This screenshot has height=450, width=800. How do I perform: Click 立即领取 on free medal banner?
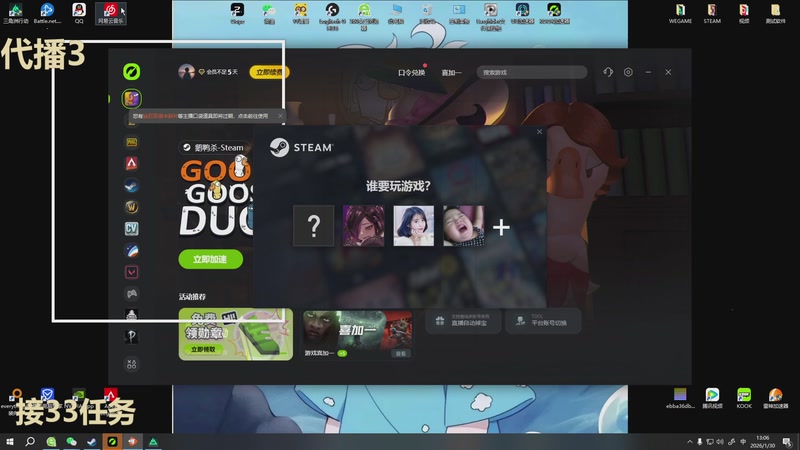point(203,349)
